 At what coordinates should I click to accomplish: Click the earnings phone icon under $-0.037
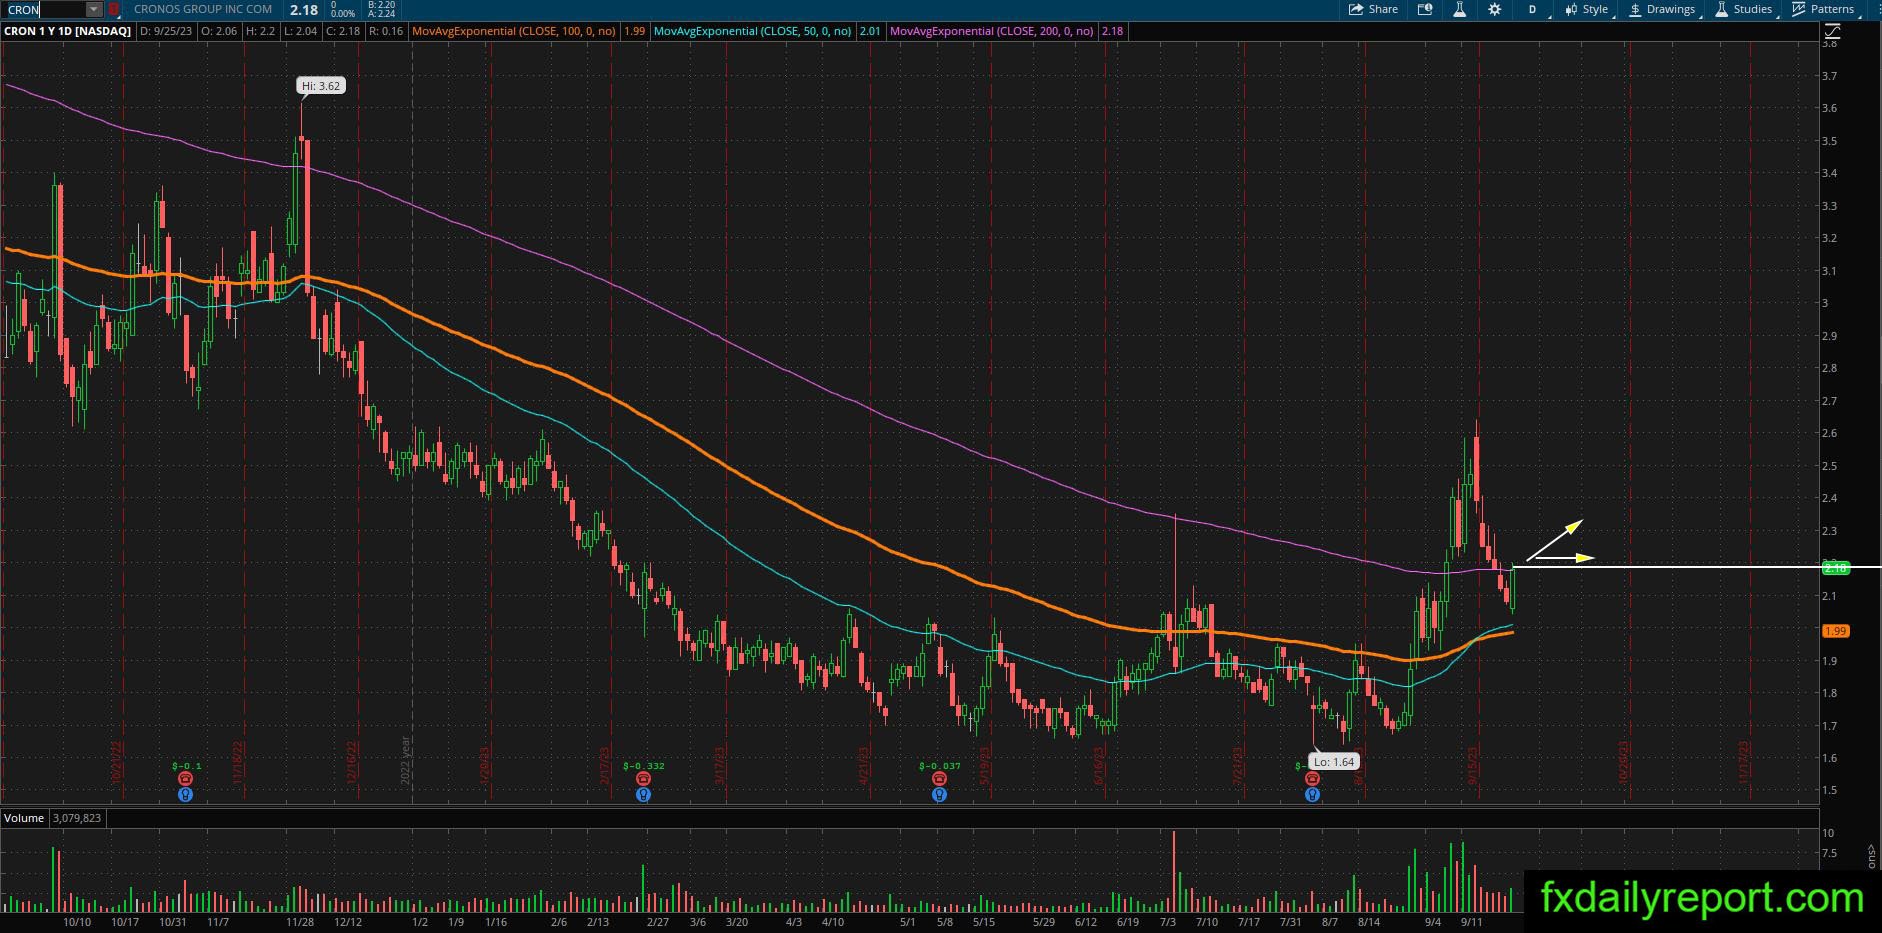click(x=939, y=779)
